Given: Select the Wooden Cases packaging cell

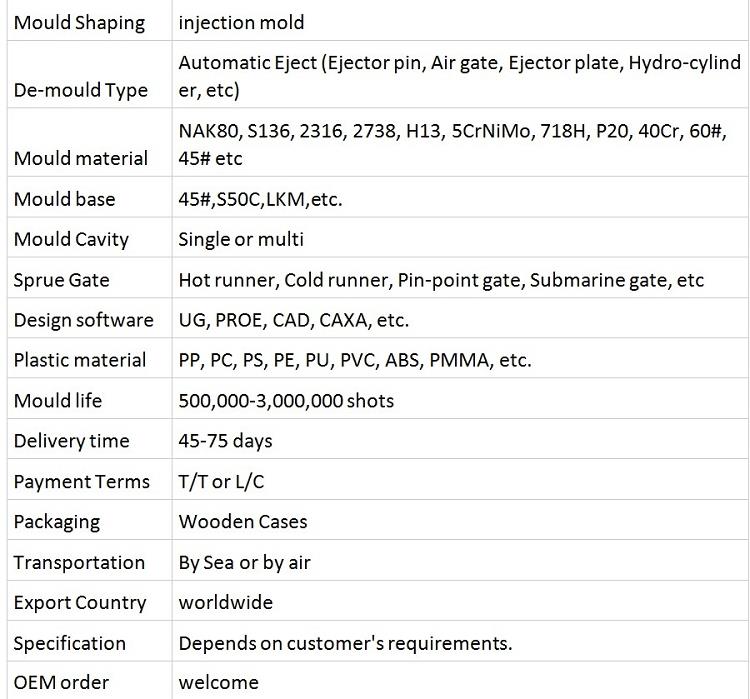Looking at the screenshot, I should pyautogui.click(x=460, y=520).
